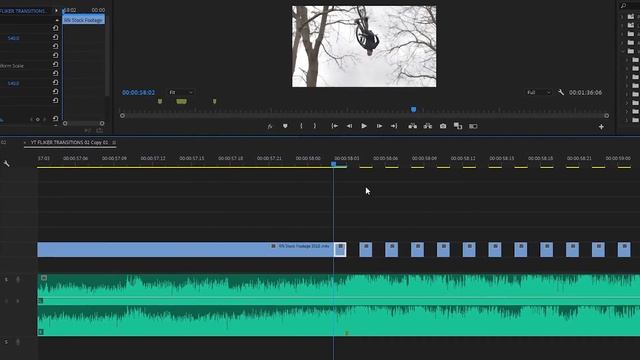
Task: Open the Button Editor plus icon
Action: [601, 127]
